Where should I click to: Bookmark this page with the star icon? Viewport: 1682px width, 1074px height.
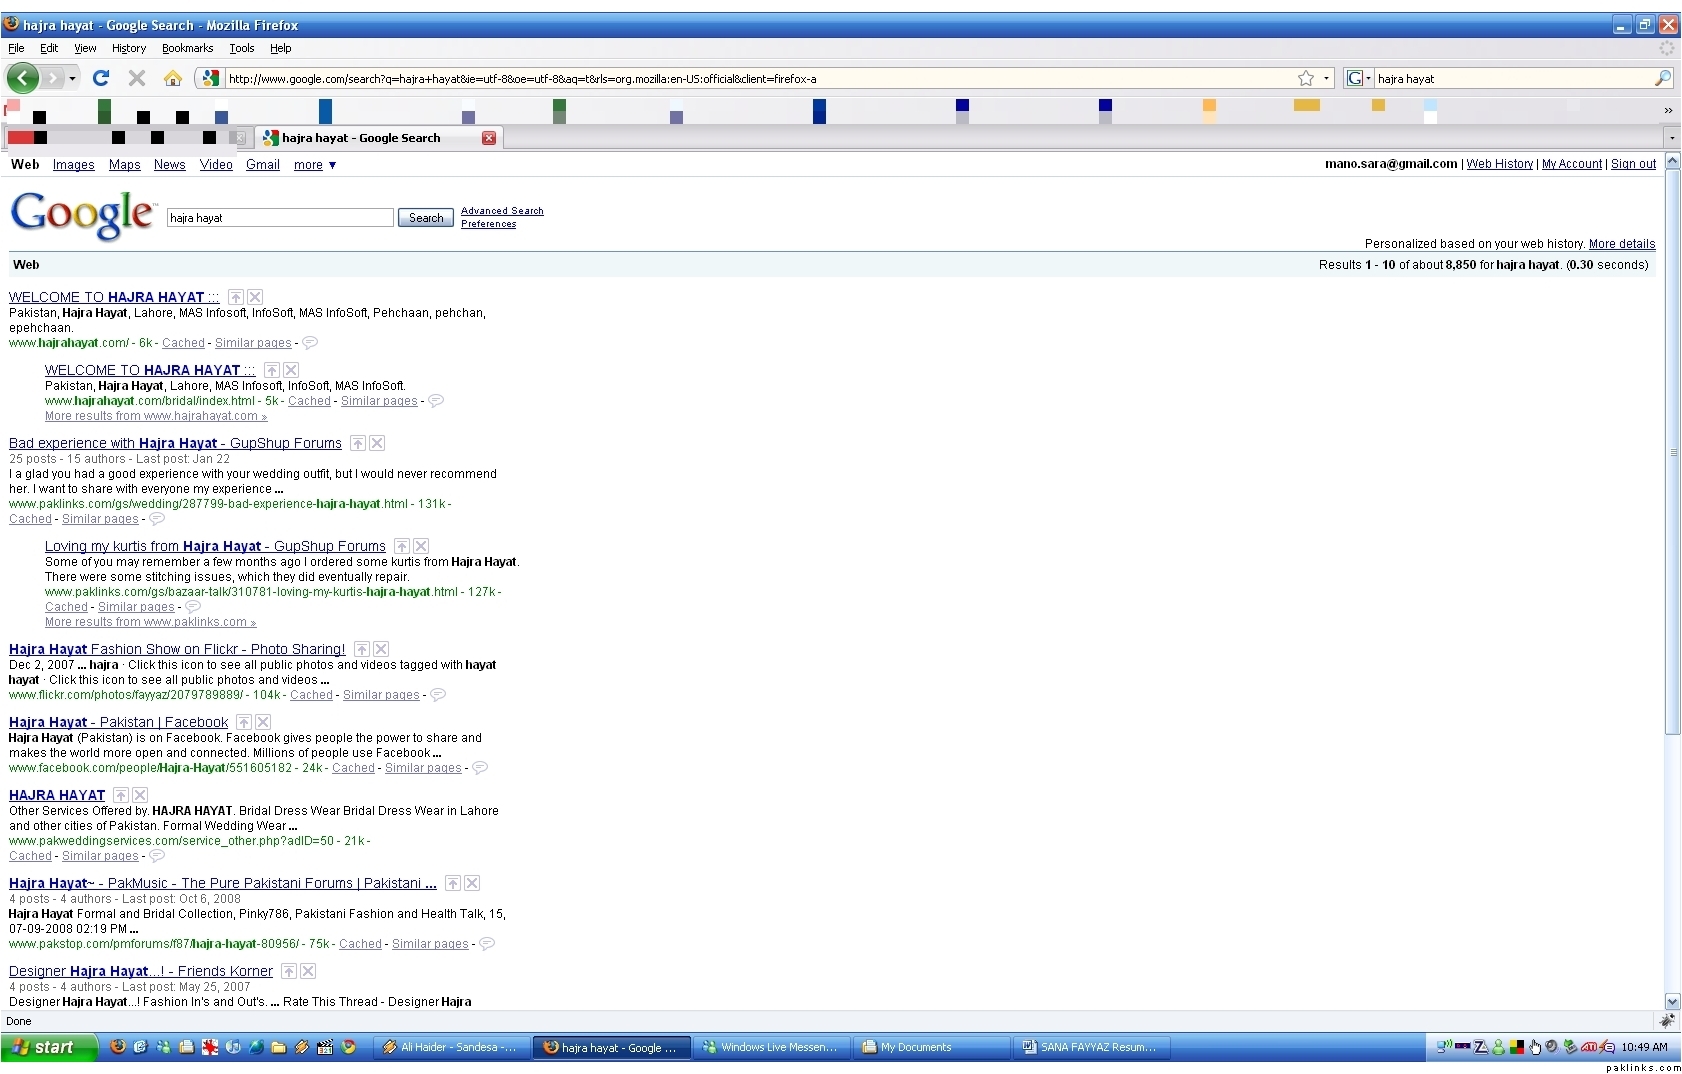coord(1305,78)
